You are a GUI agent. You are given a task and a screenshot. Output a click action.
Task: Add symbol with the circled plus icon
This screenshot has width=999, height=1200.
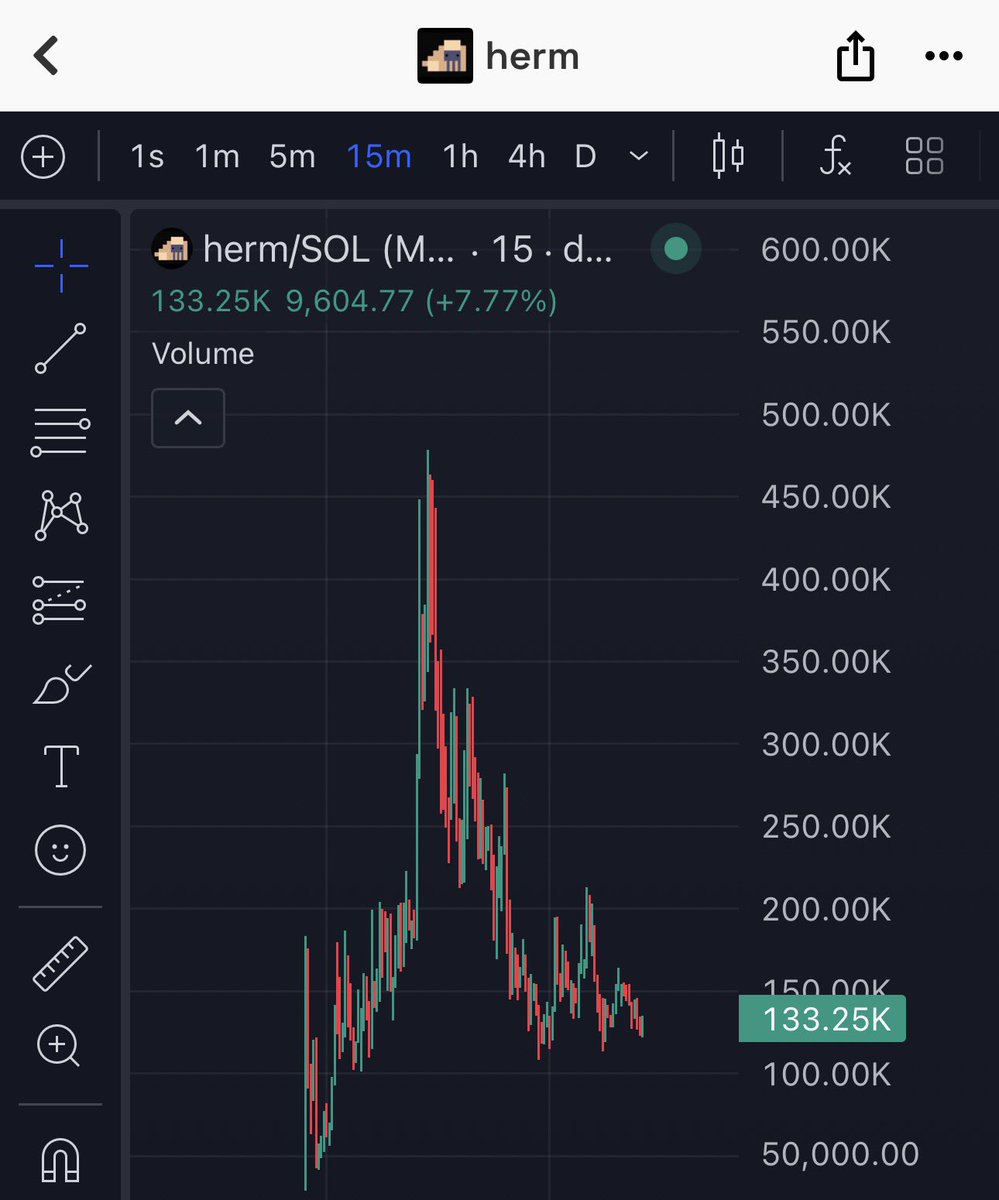[43, 157]
